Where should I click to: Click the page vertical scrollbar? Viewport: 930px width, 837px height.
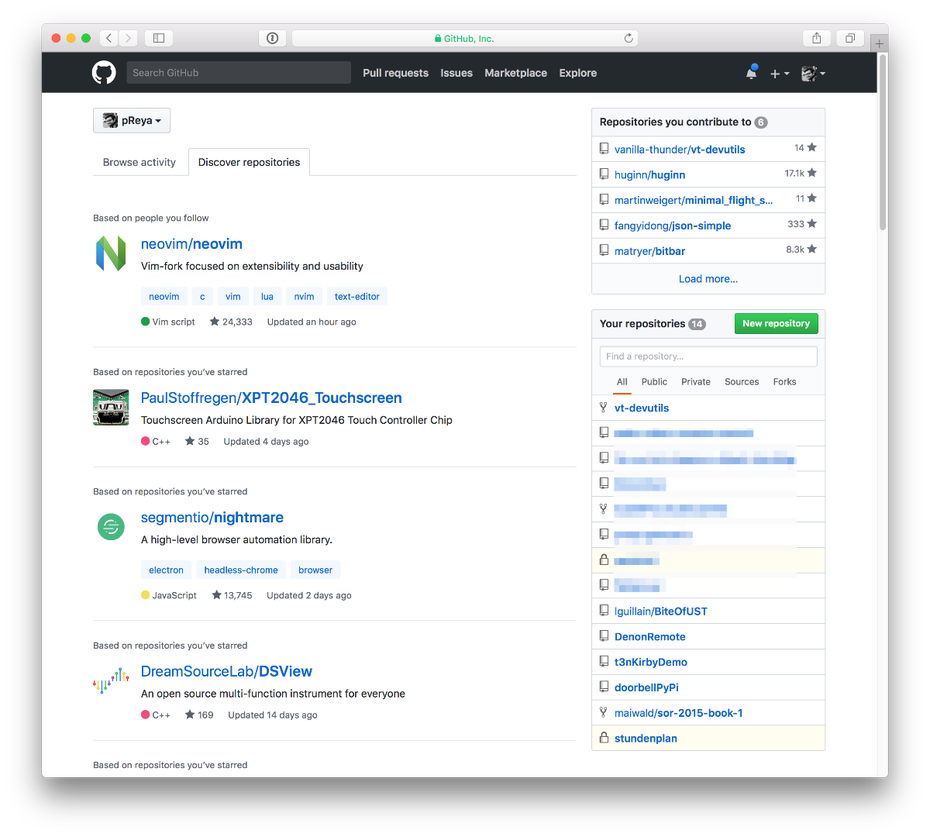click(883, 142)
